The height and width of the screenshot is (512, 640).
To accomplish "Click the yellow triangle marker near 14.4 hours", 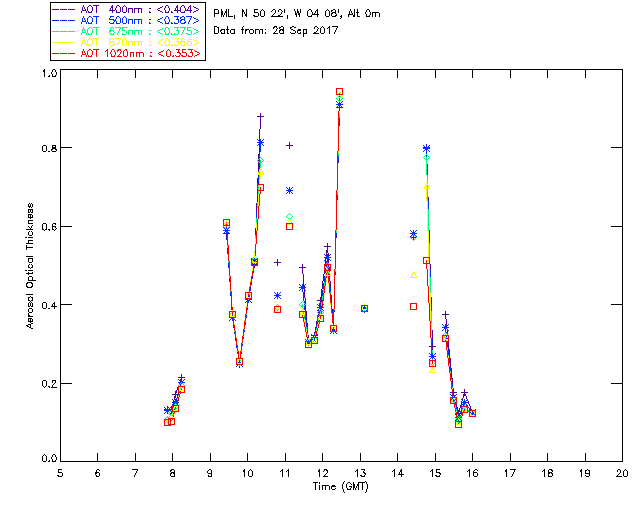I will pos(413,275).
